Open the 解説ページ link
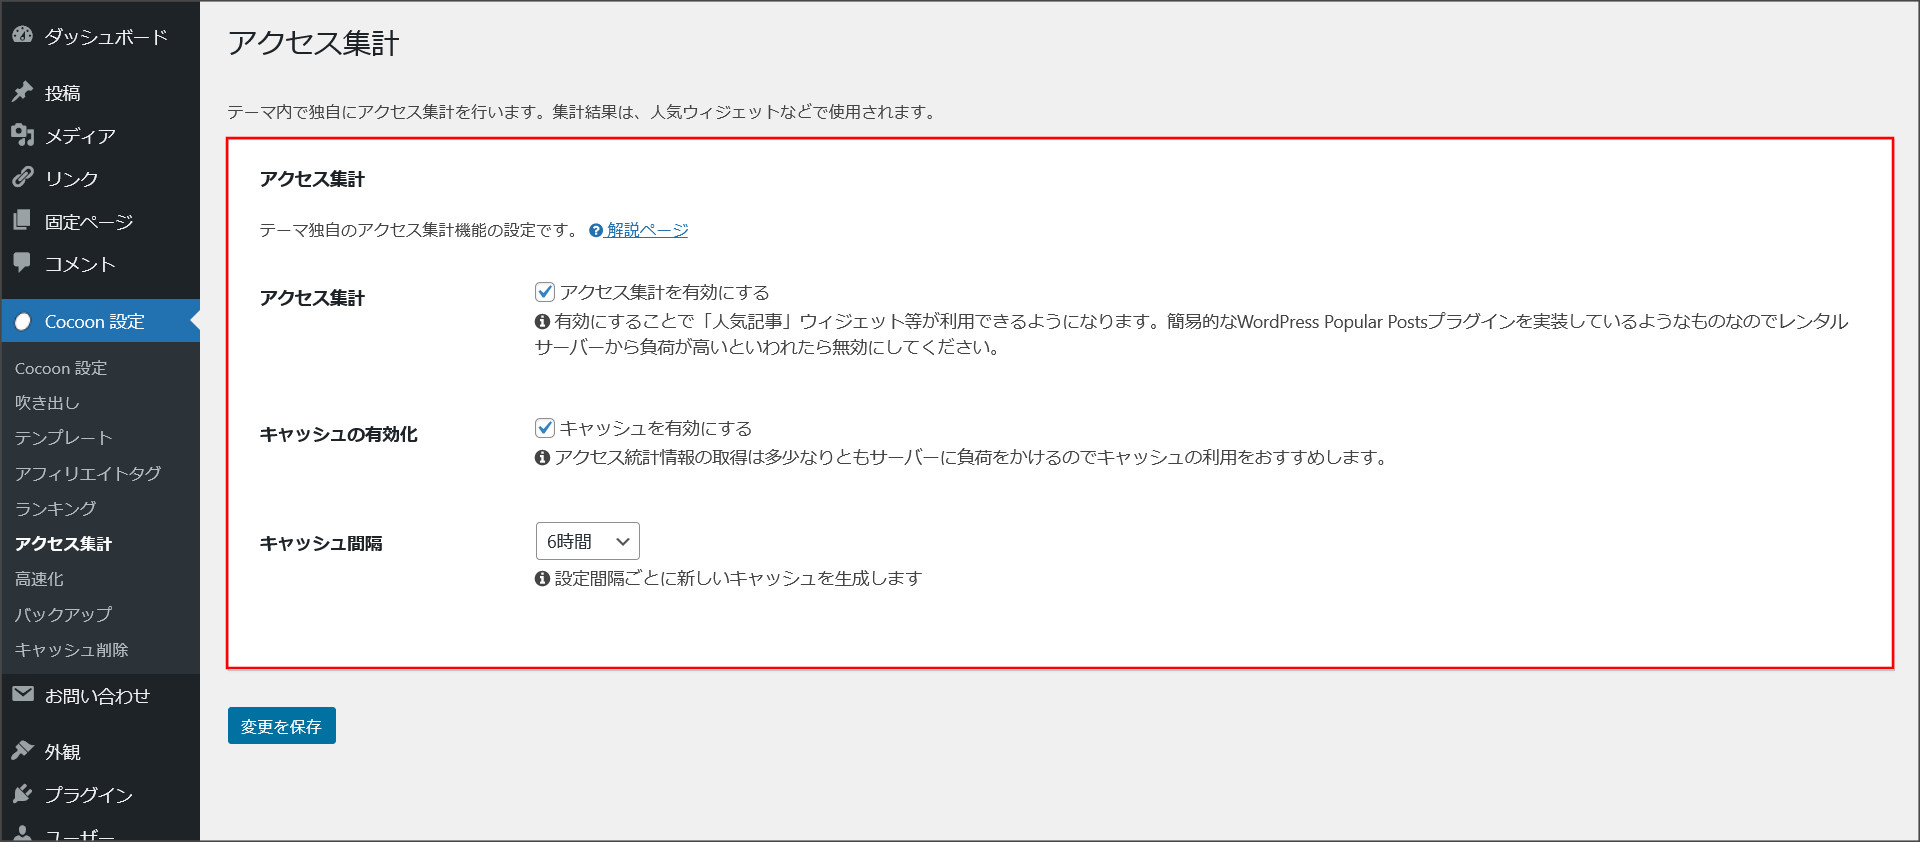 pos(647,230)
